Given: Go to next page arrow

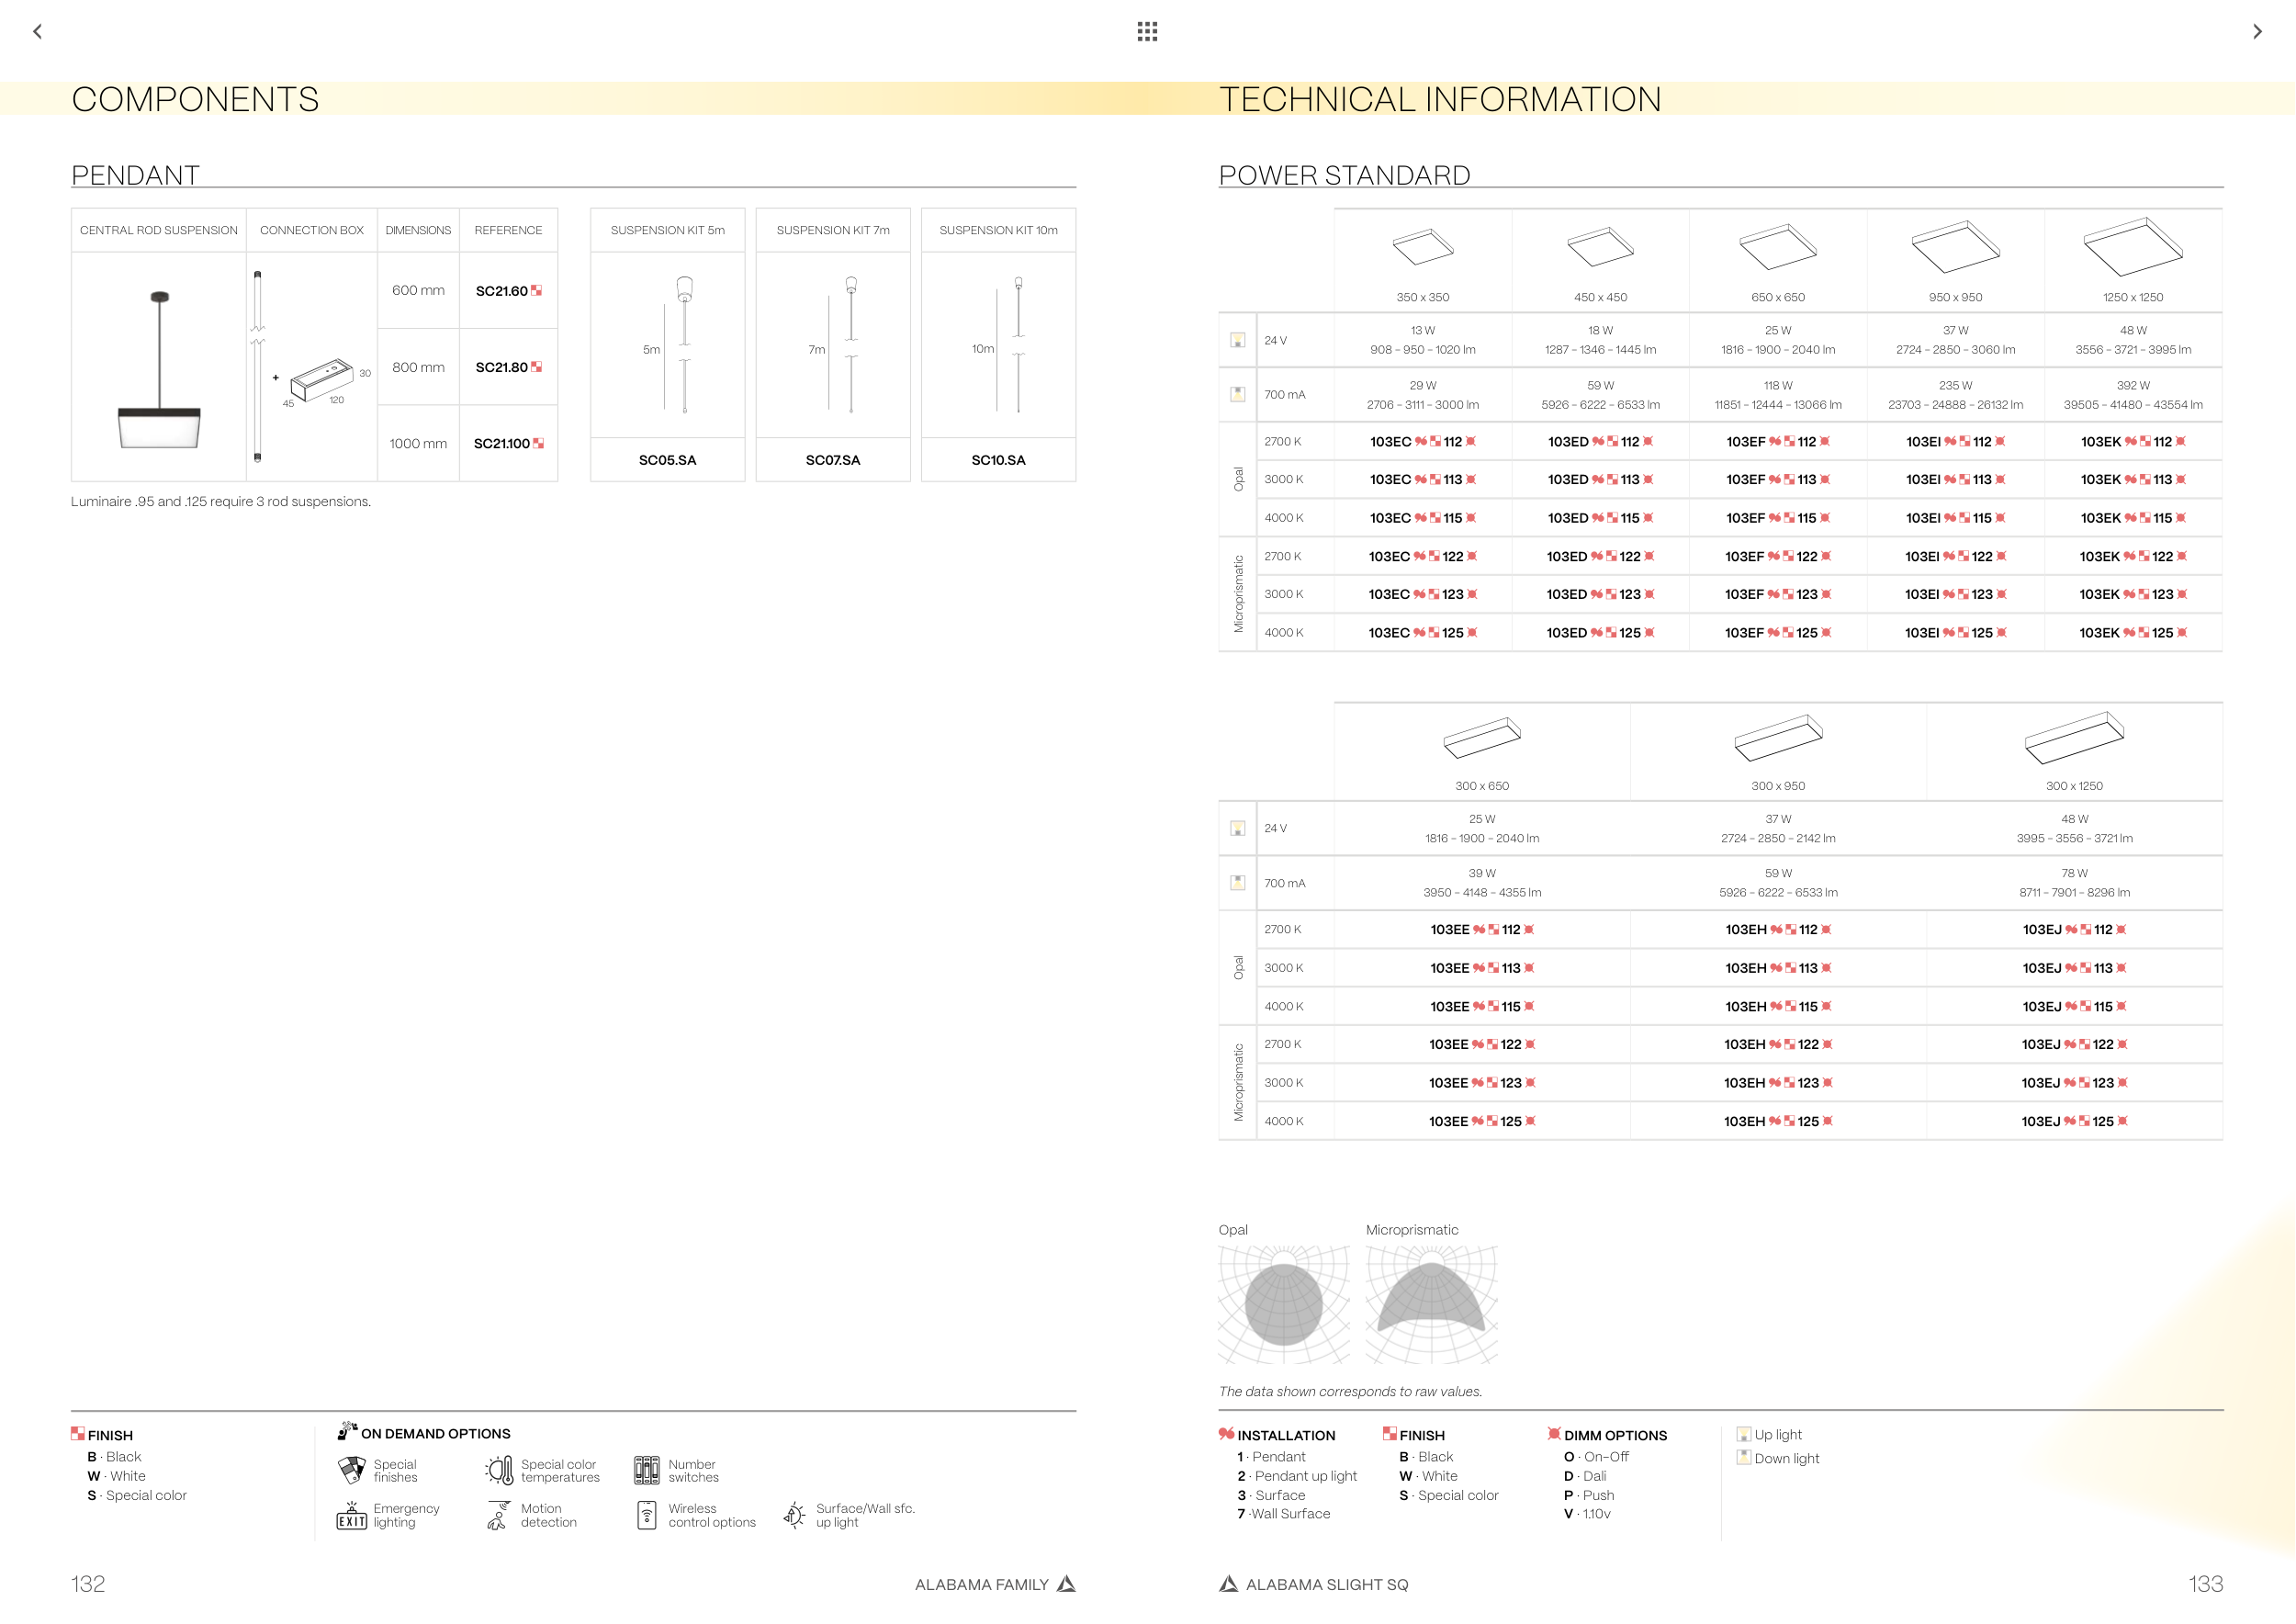Looking at the screenshot, I should point(2257,31).
